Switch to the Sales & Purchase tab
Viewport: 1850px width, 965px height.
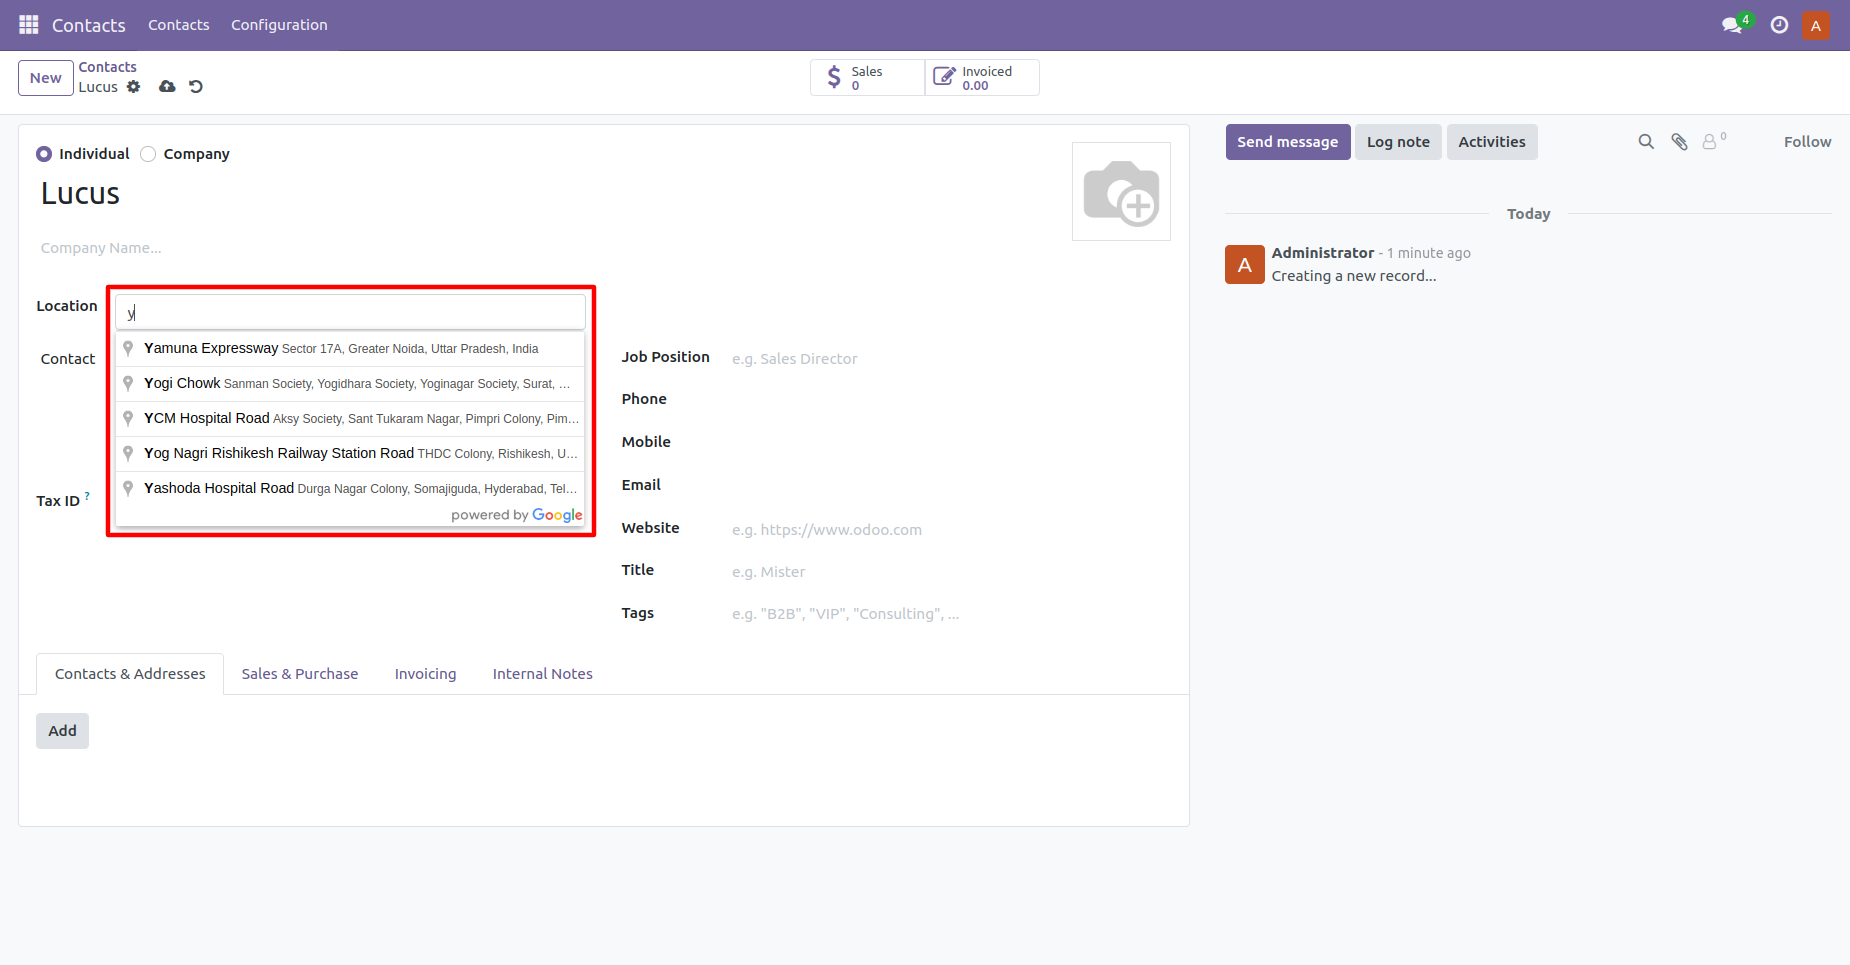pos(299,673)
